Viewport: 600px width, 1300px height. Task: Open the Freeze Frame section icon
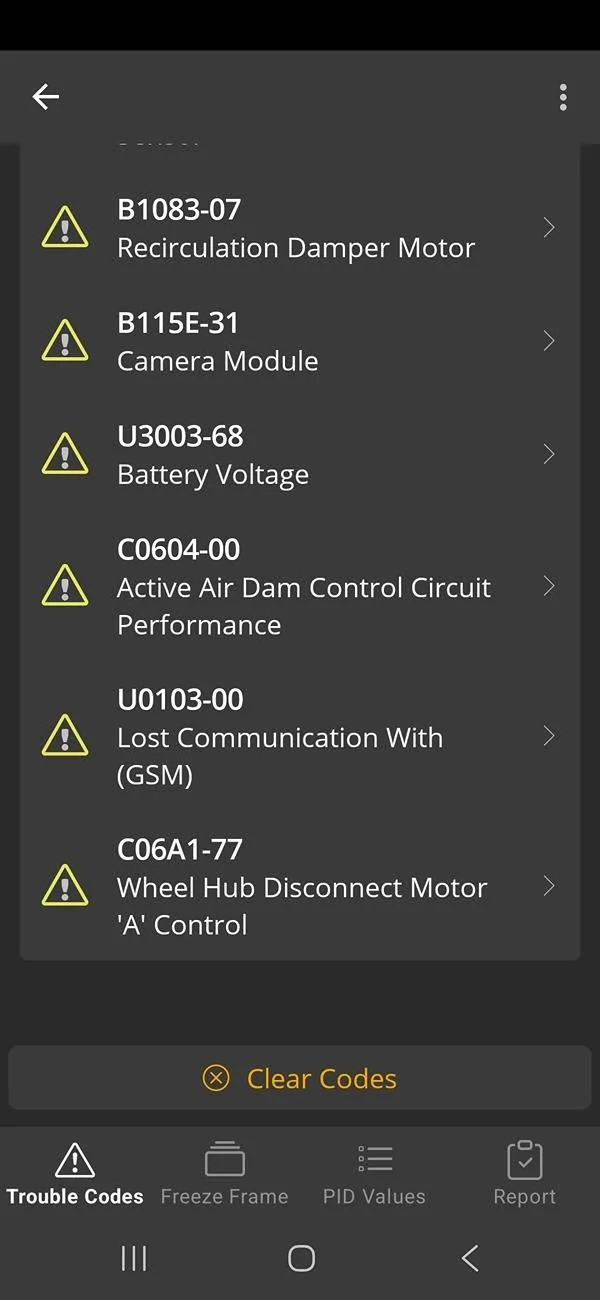[x=224, y=1159]
